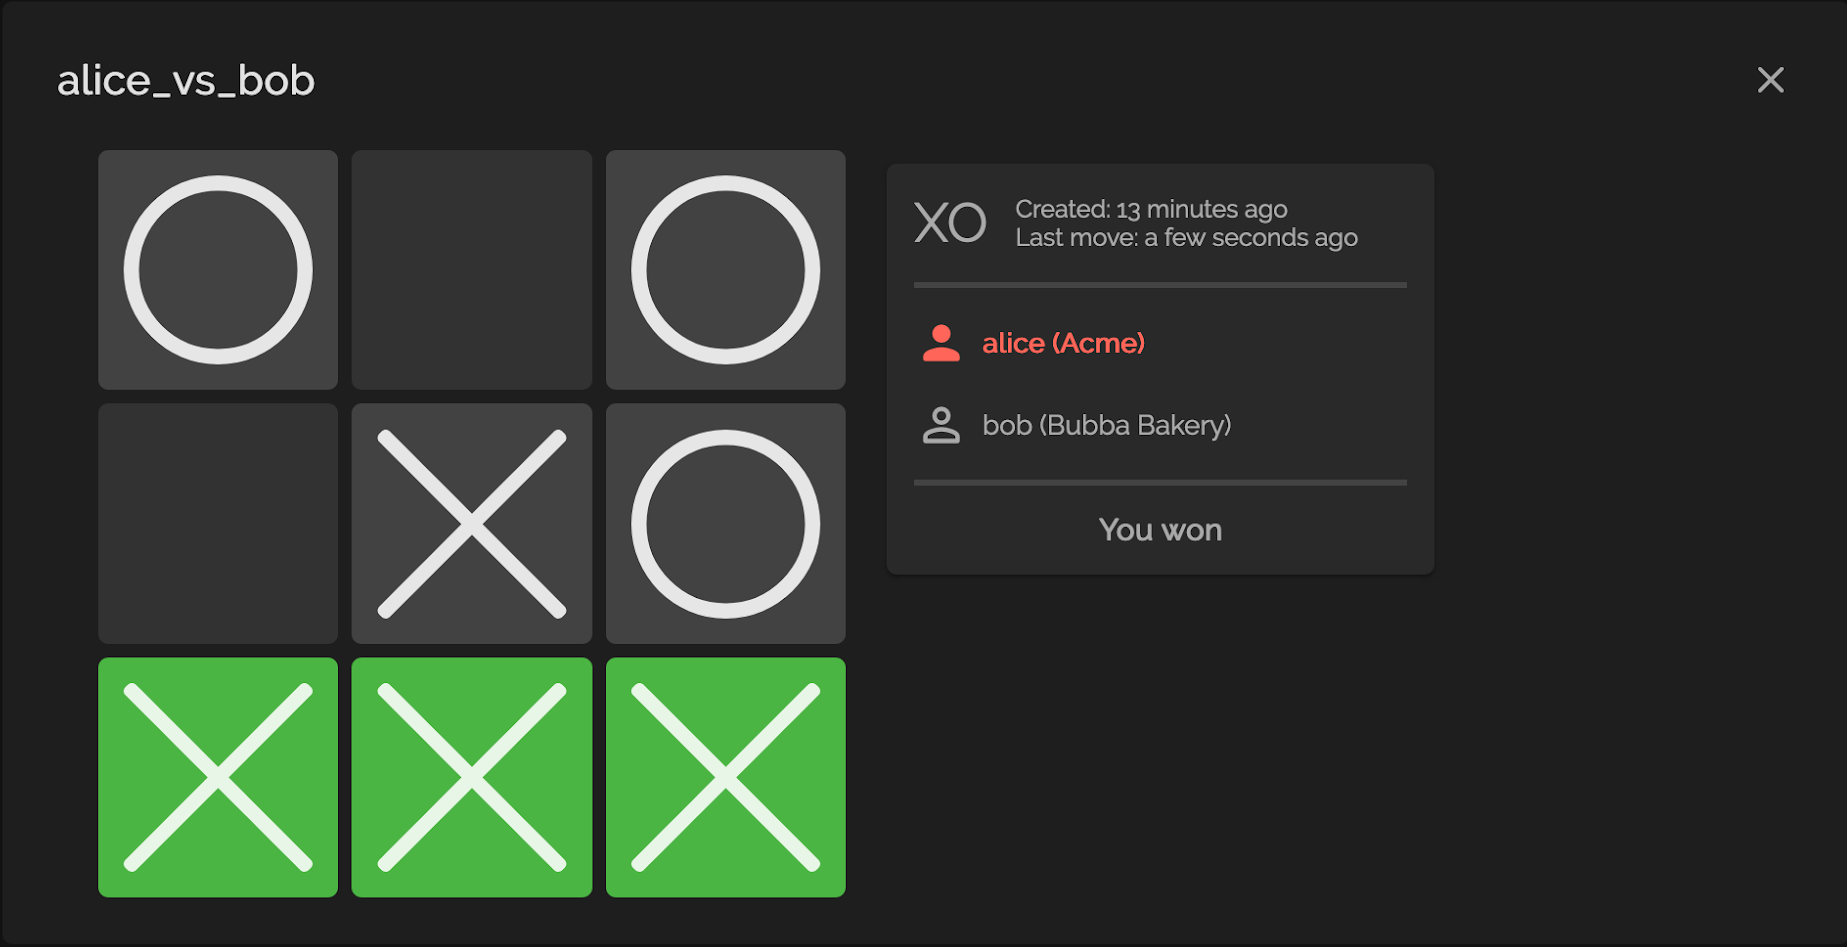Click the empty middle-left board cell
The image size is (1847, 947).
(x=218, y=524)
